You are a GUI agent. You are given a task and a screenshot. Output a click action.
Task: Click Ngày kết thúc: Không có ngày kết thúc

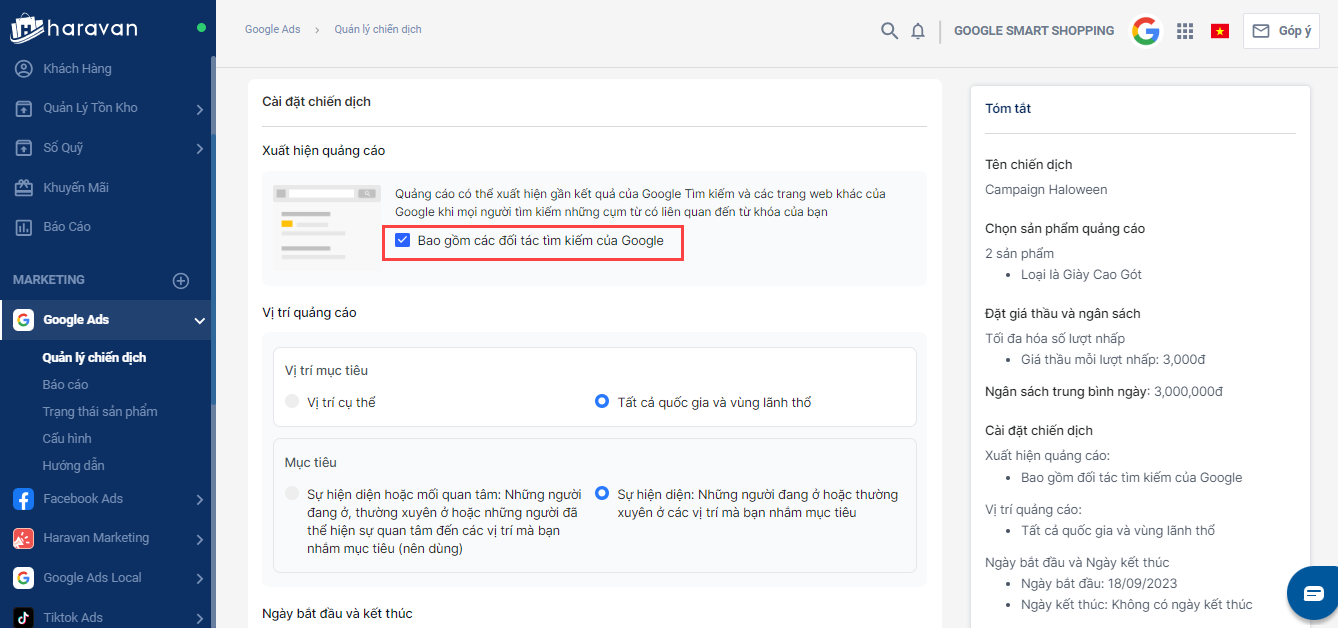[1136, 604]
